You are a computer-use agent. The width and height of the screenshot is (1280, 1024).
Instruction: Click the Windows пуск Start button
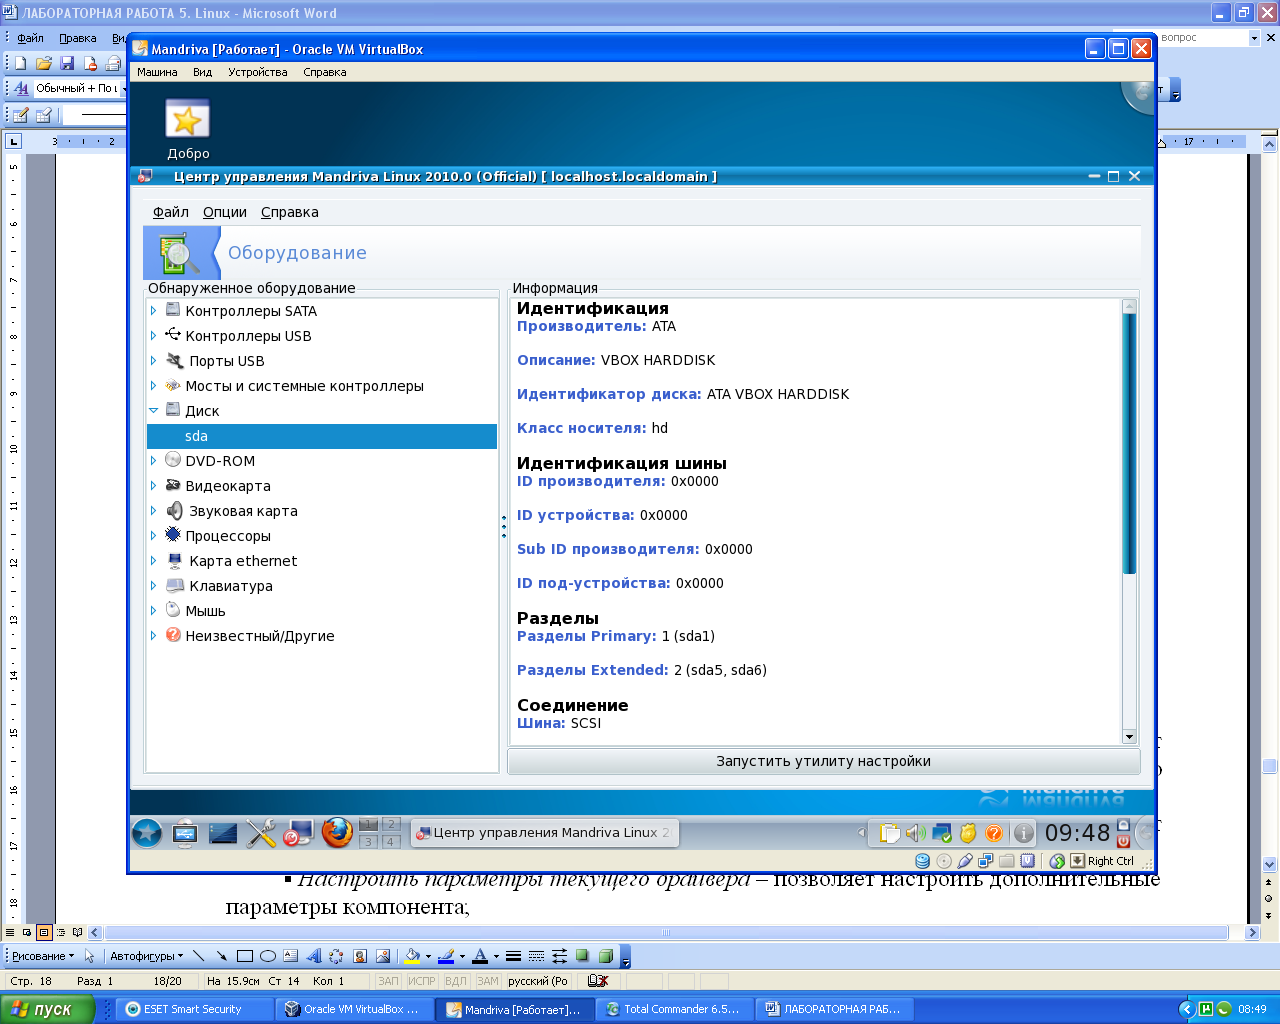pos(47,1009)
